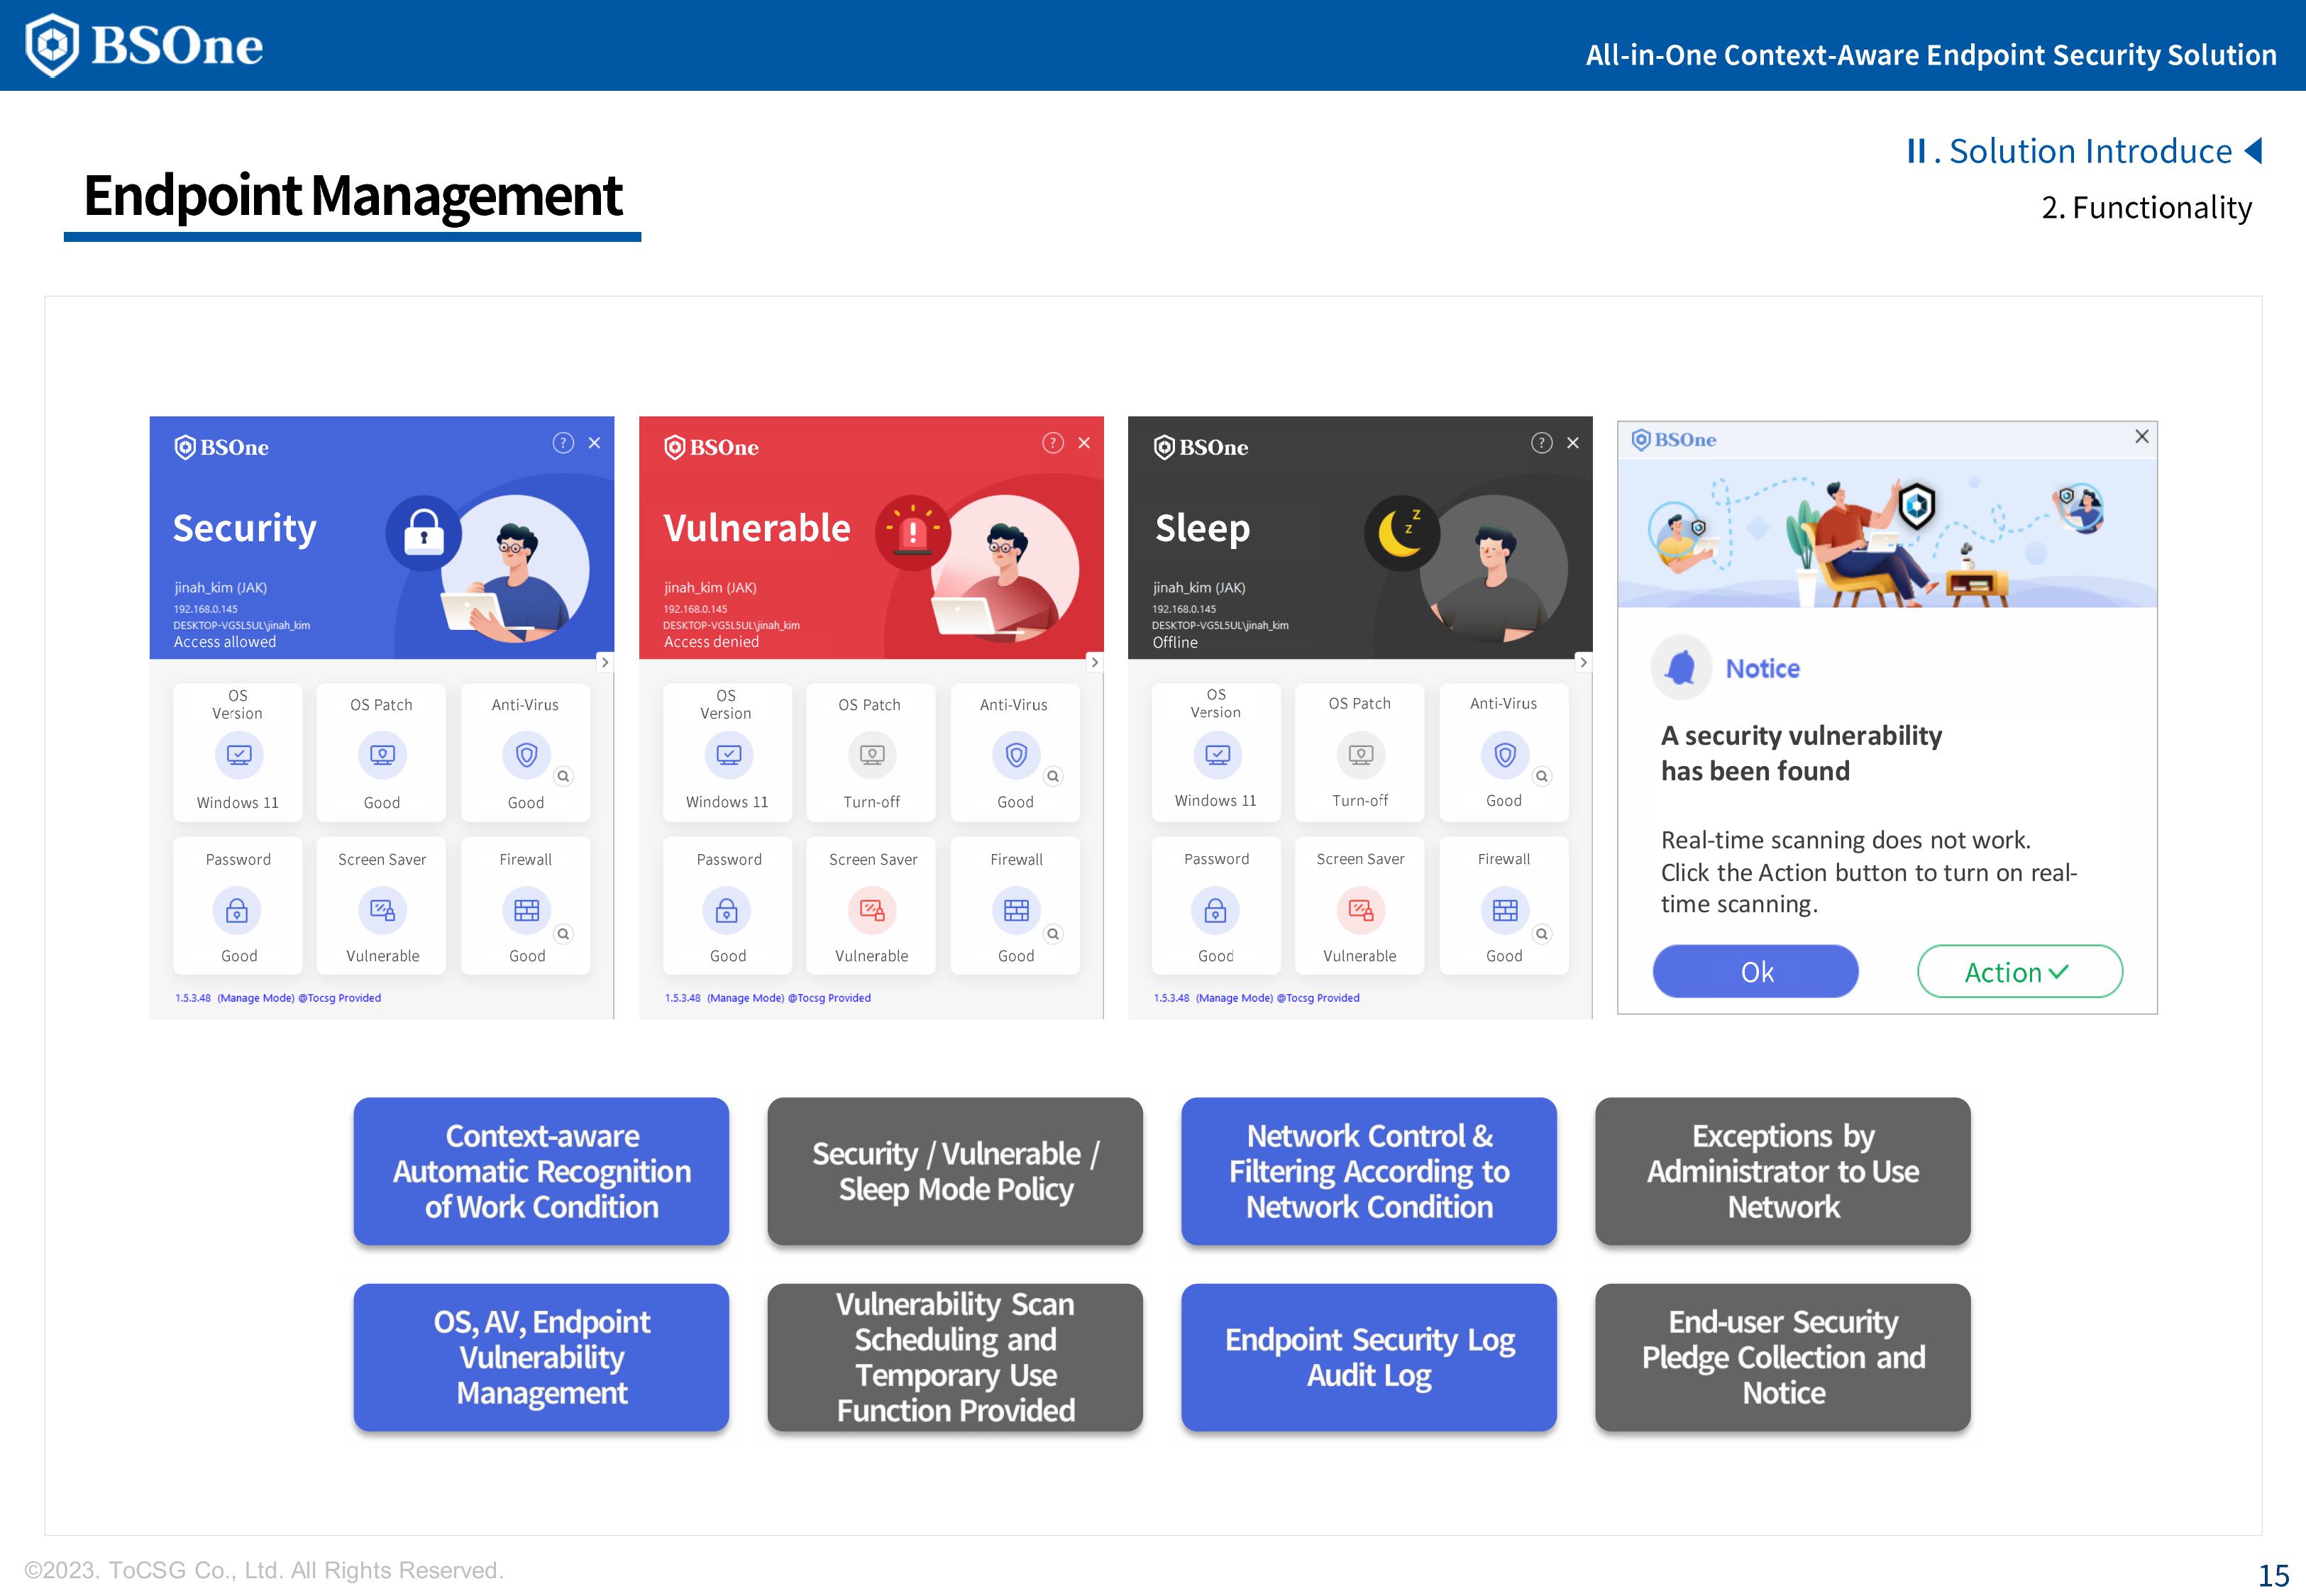Screen dimensions: 2306x1596
Task: Select Security / Vulnerable / Sleep Mode Policy box
Action: (954, 1171)
